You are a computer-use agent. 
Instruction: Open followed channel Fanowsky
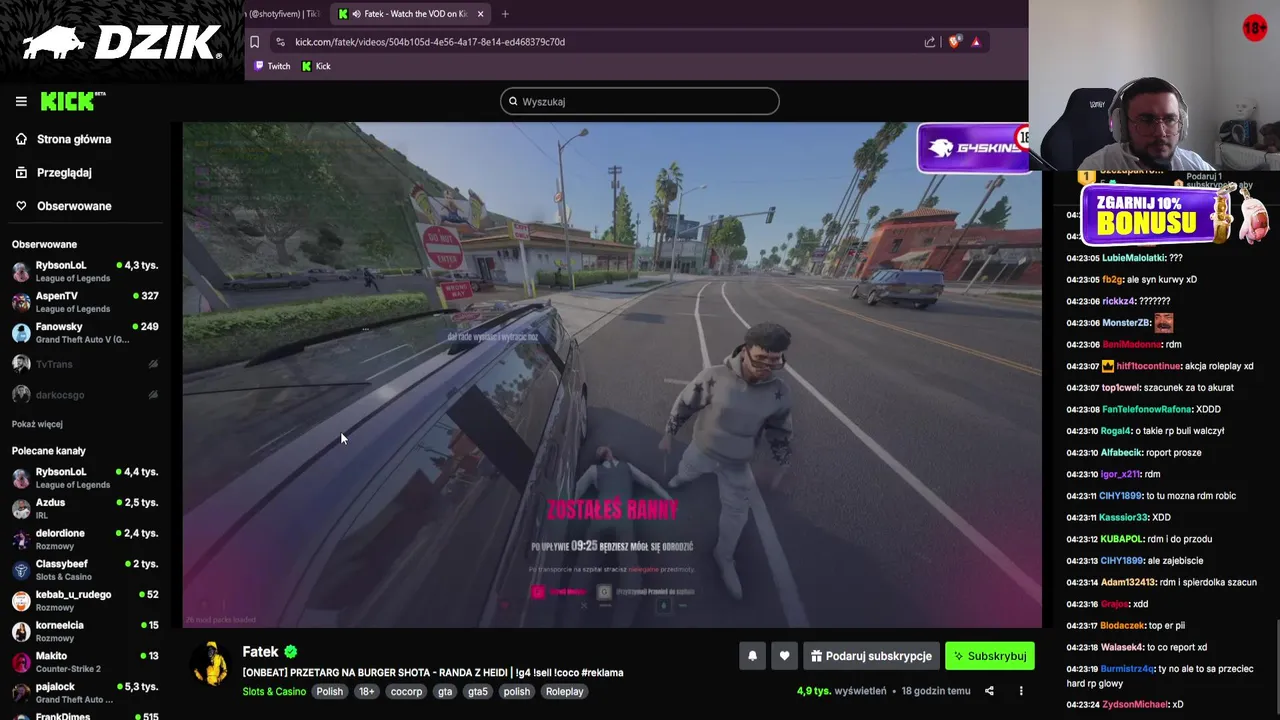click(85, 333)
